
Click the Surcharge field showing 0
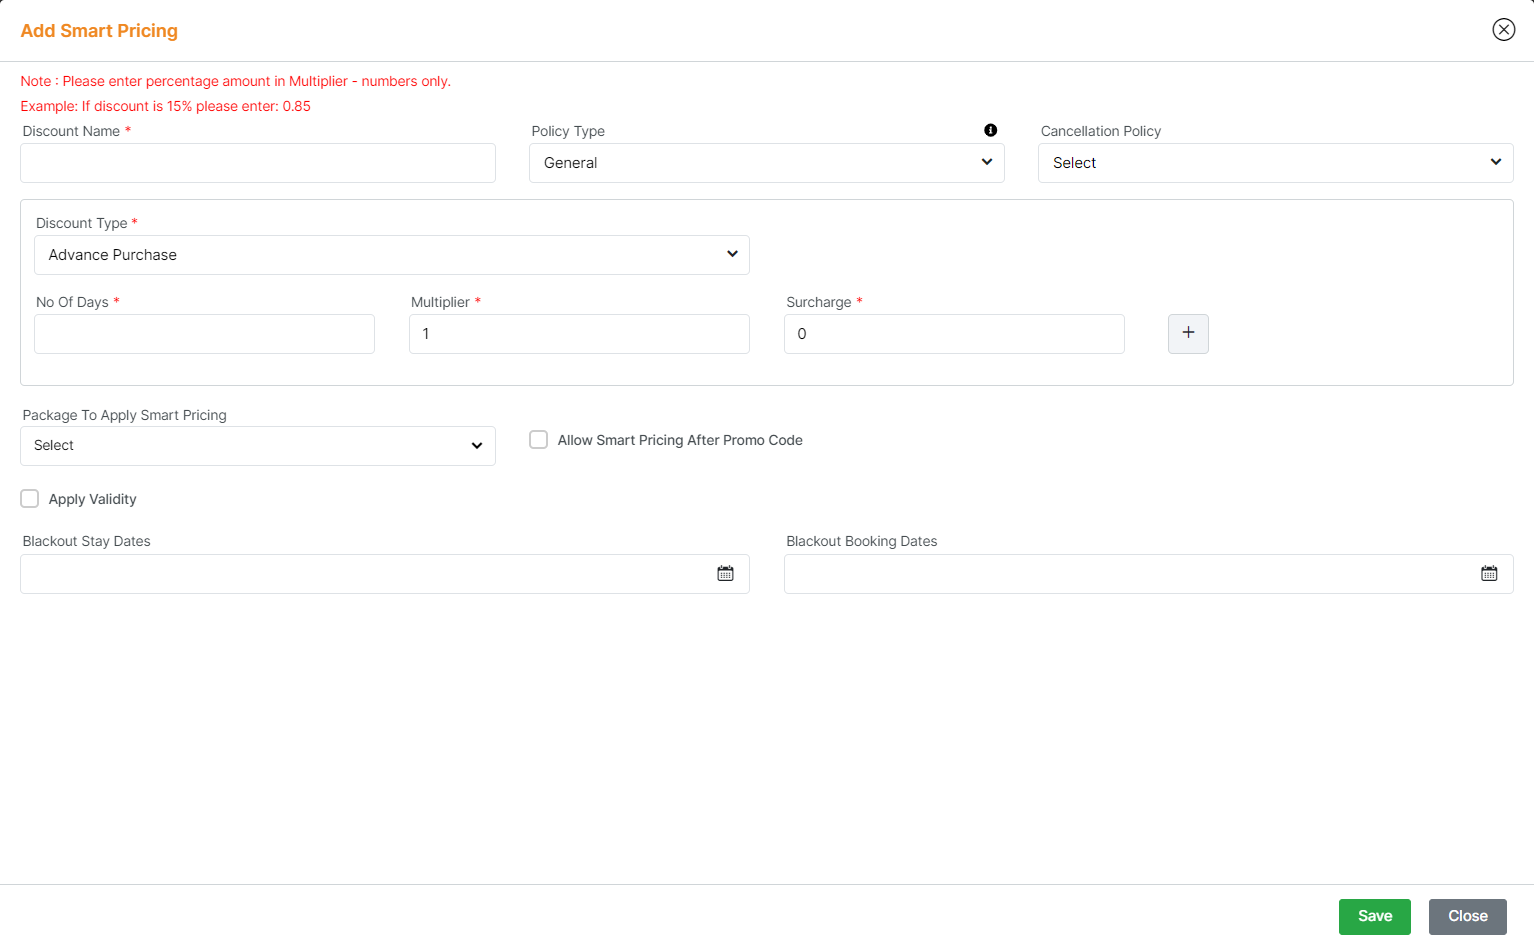[953, 333]
